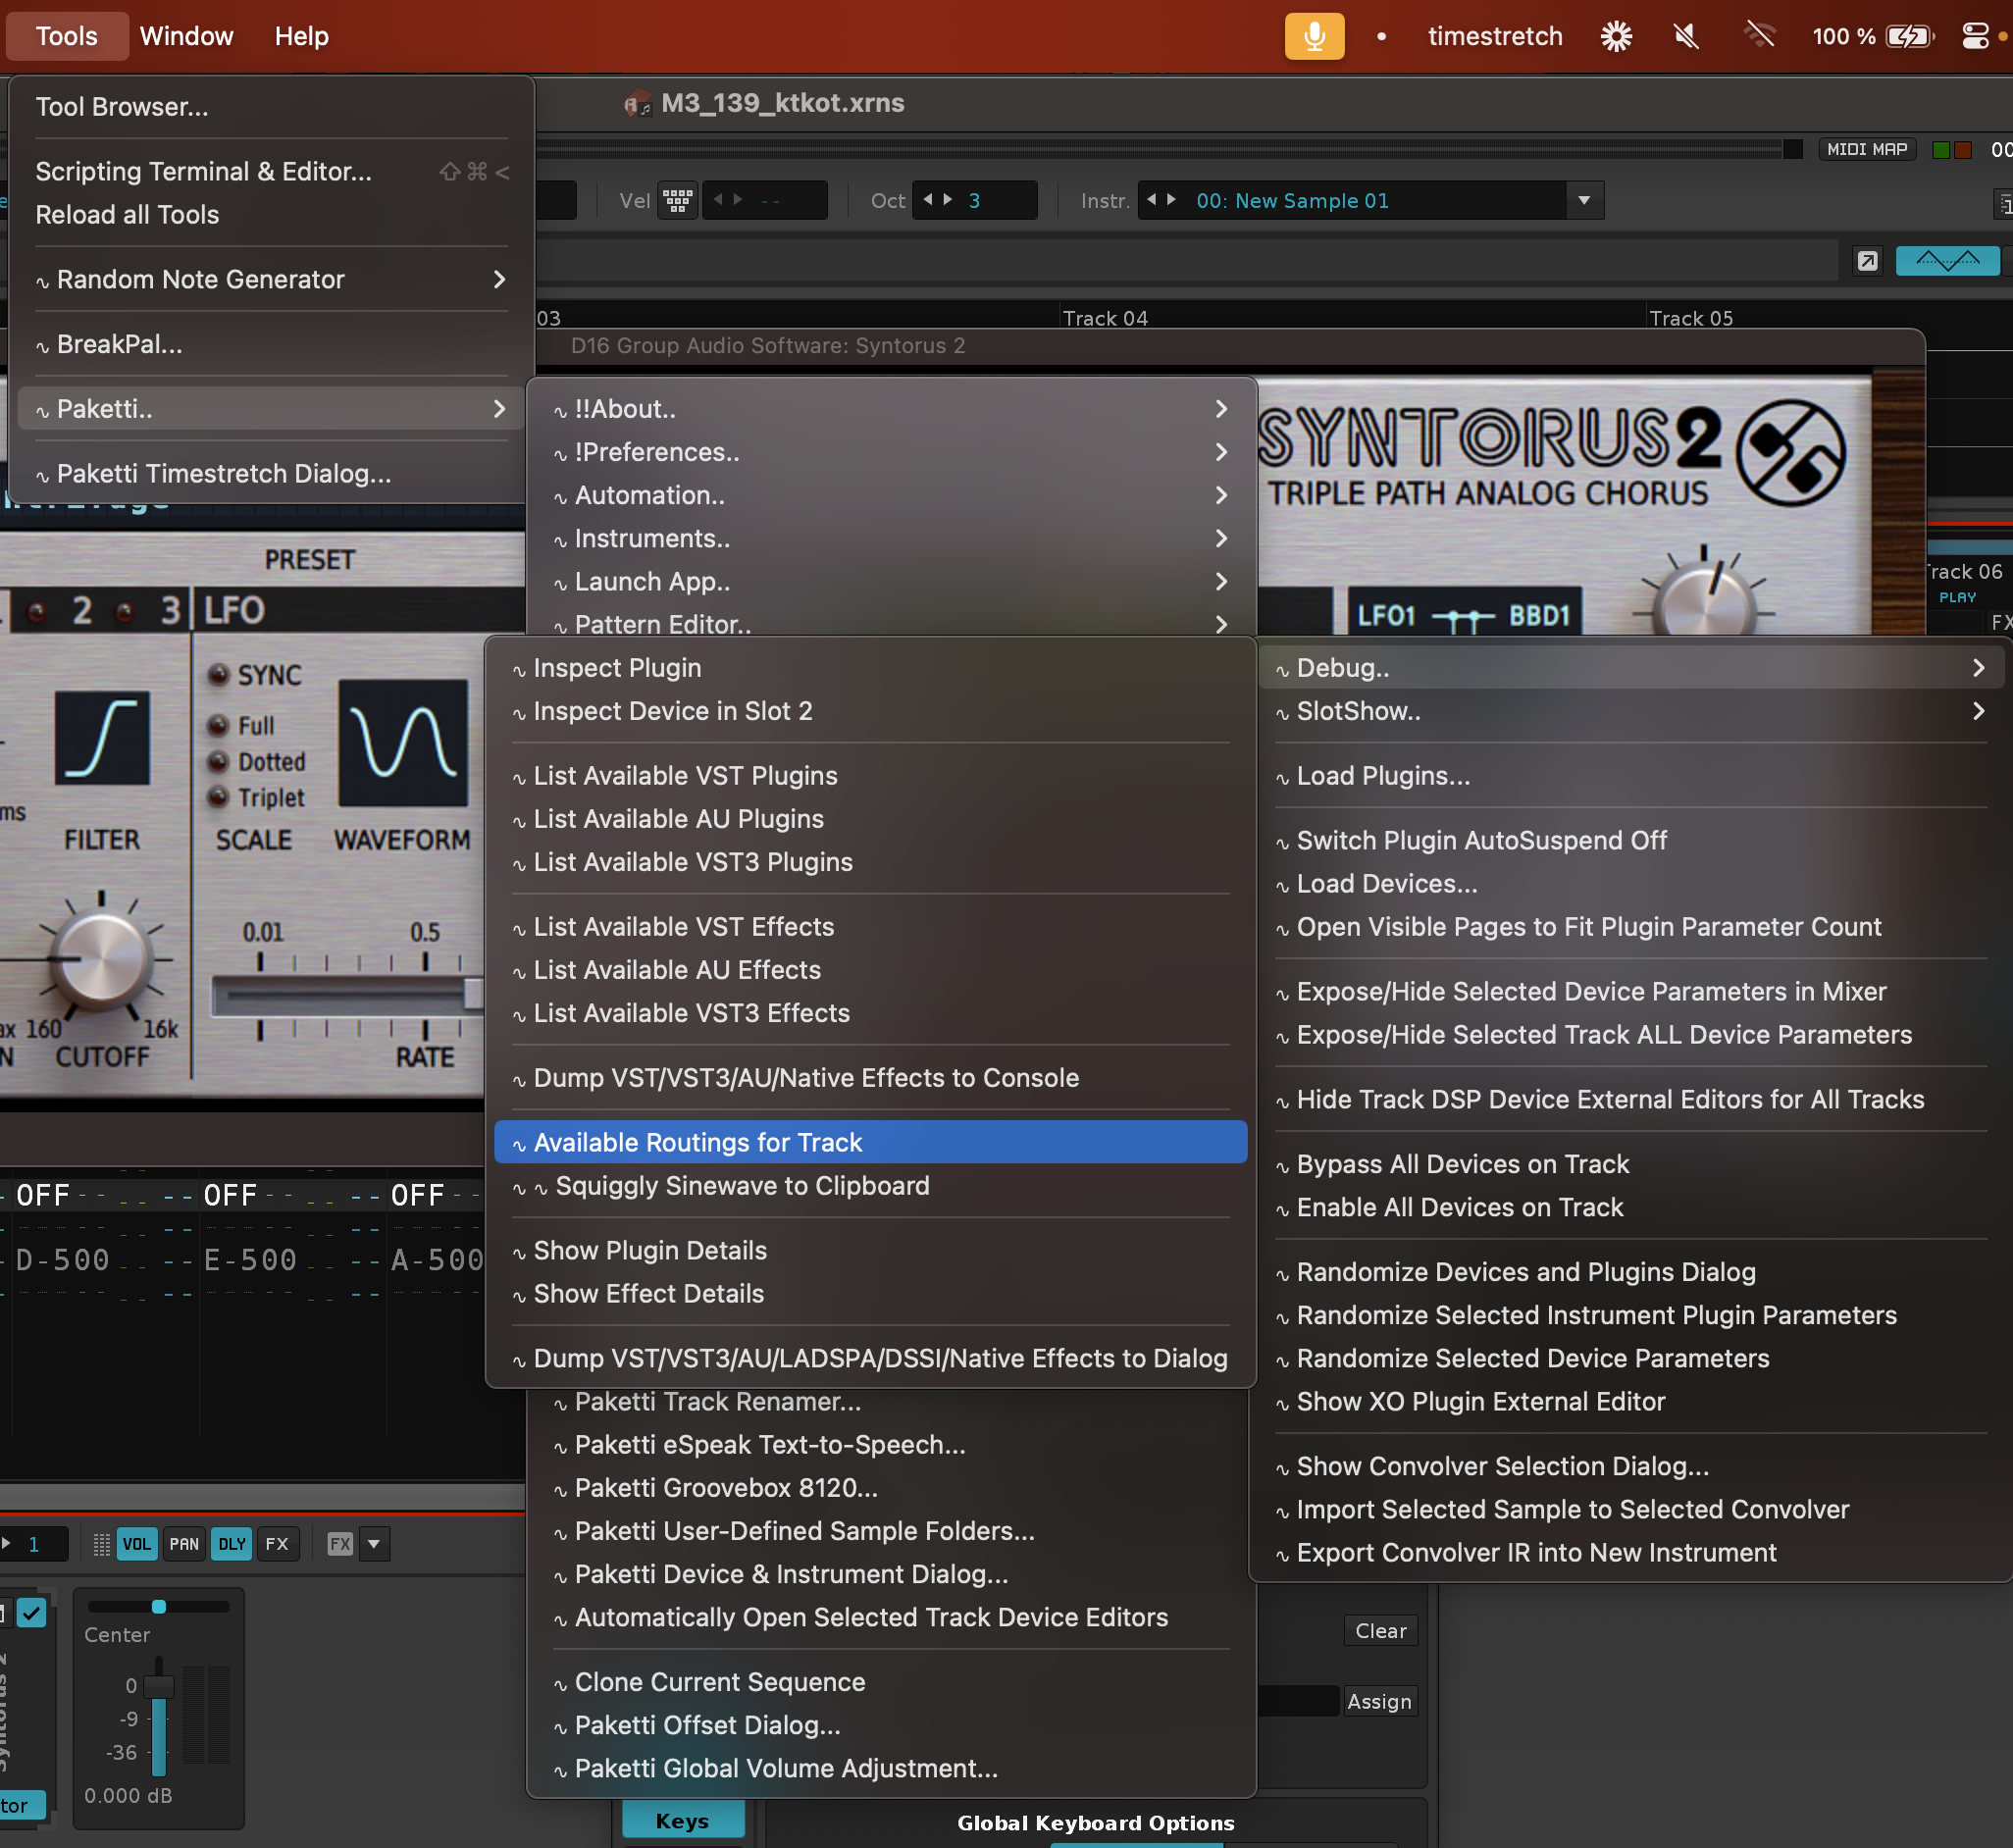Click the Syntorus filter type curve icon
This screenshot has width=2013, height=1848.
tap(102, 738)
